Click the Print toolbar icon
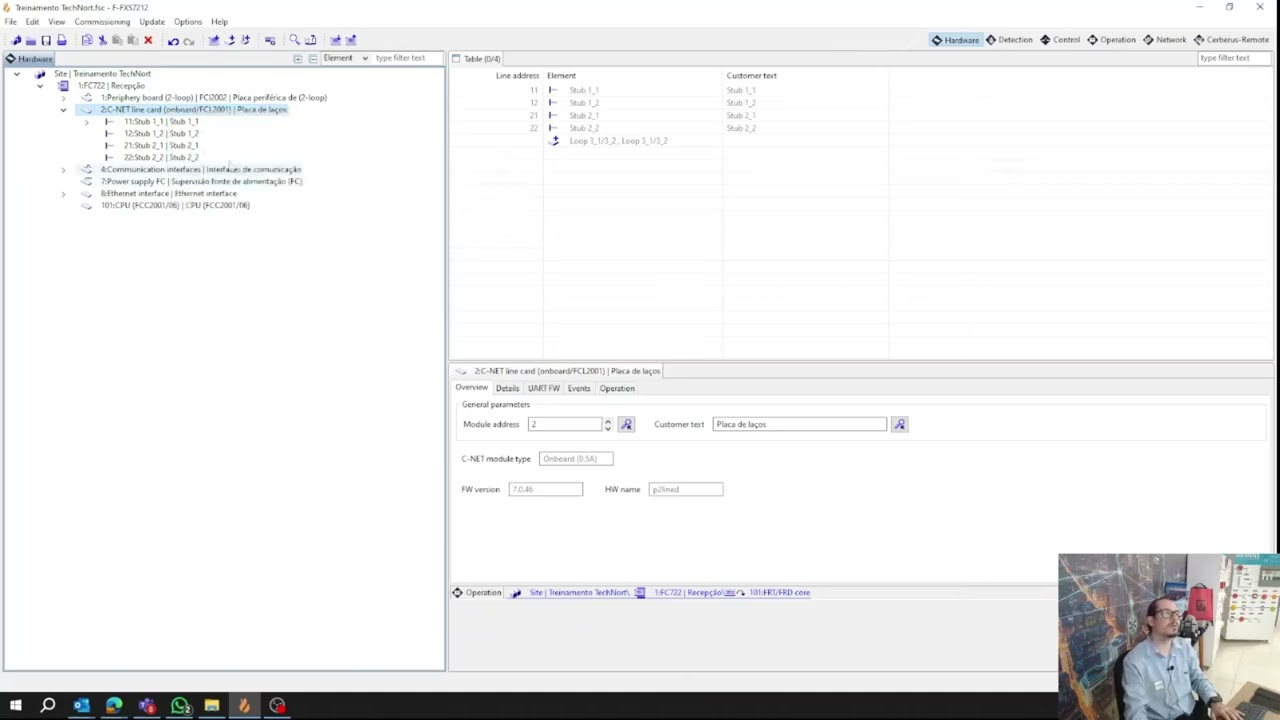The width and height of the screenshot is (1280, 720). (61, 40)
